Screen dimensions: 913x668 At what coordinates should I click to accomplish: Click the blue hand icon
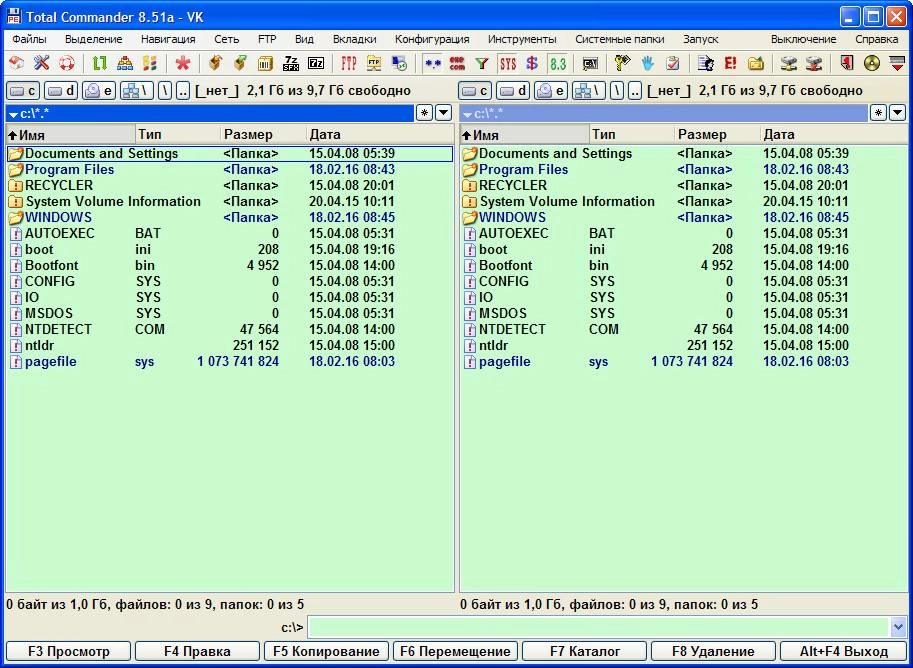[x=647, y=63]
